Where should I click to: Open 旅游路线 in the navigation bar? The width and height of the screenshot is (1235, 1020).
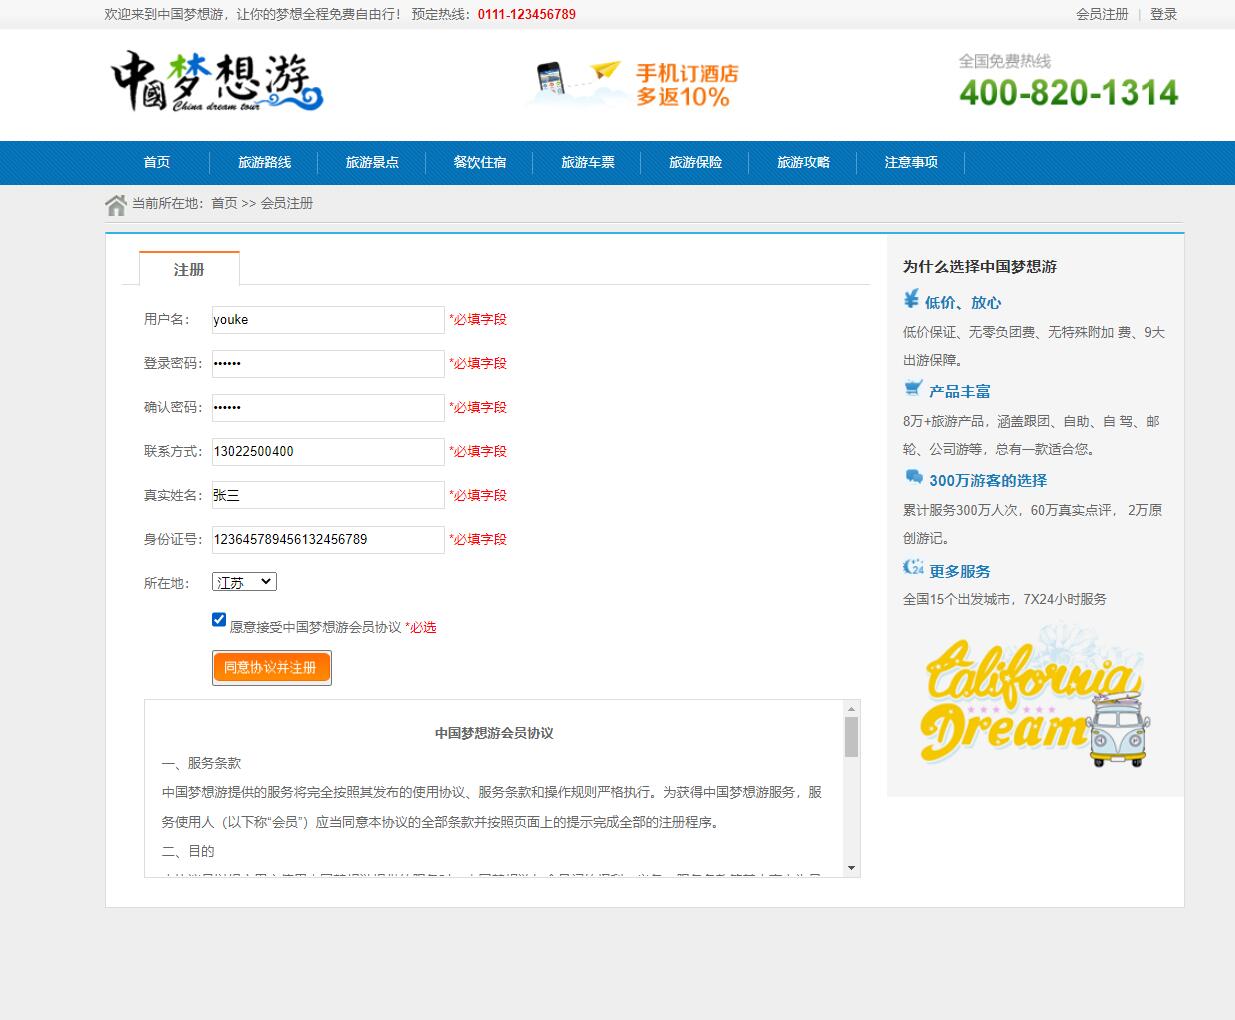coord(264,162)
